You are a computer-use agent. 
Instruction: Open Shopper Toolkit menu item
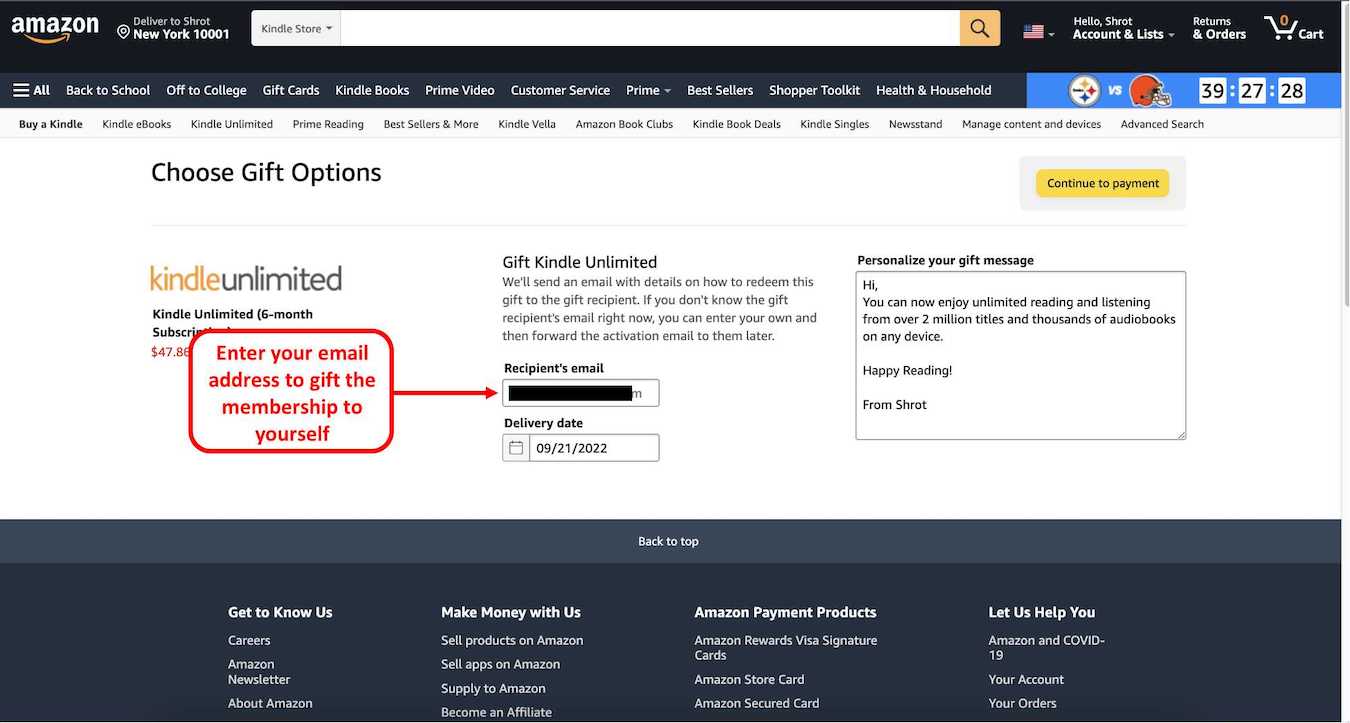(x=814, y=90)
